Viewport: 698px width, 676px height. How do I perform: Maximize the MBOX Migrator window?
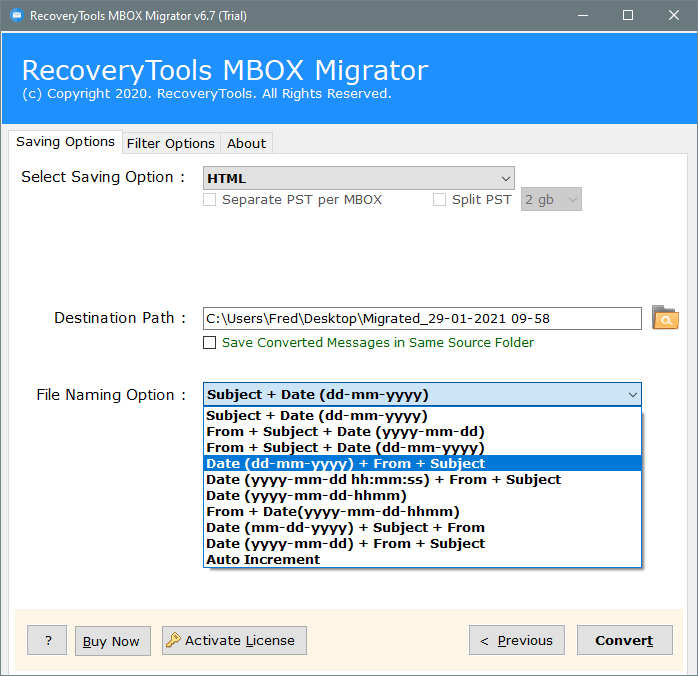tap(628, 16)
